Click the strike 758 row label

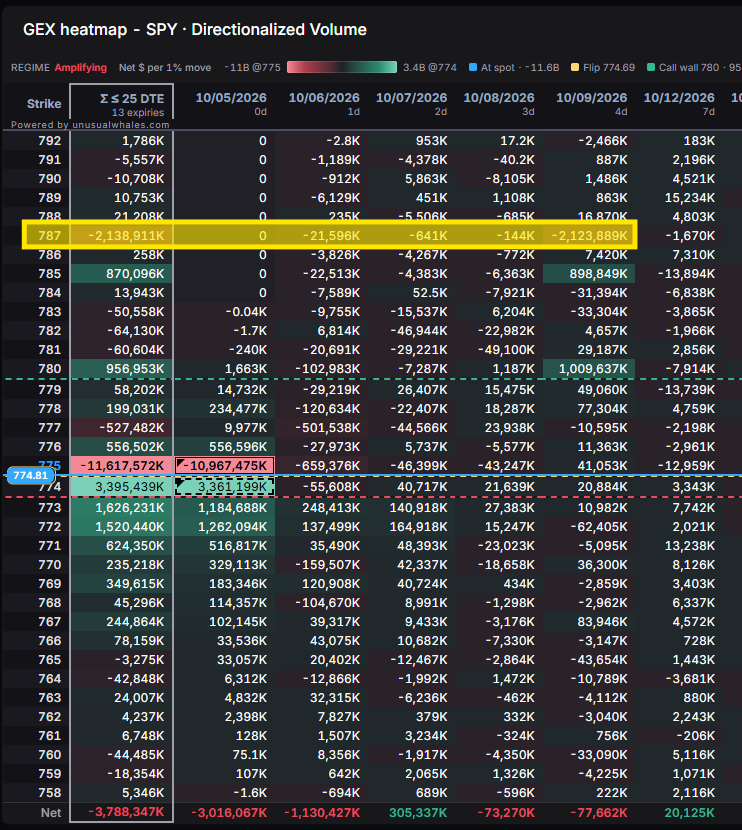point(49,793)
